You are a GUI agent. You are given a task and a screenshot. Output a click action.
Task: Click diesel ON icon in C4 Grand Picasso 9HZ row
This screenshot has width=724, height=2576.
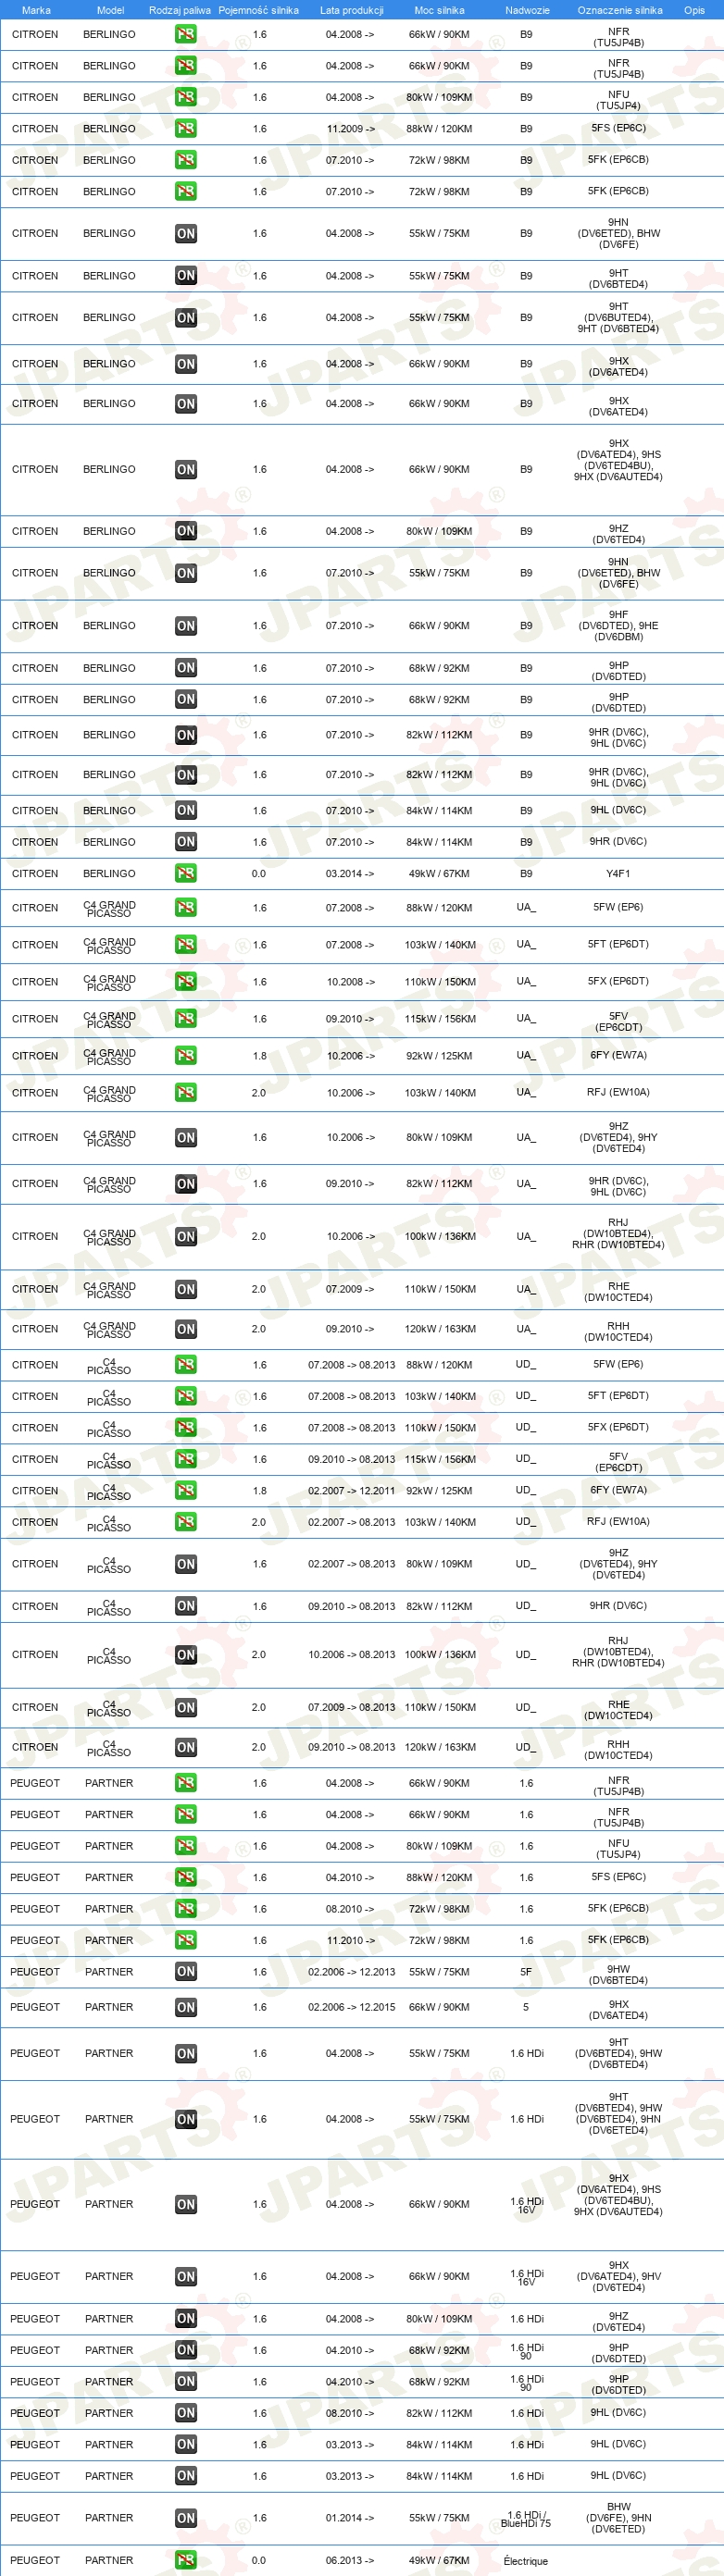(185, 1137)
